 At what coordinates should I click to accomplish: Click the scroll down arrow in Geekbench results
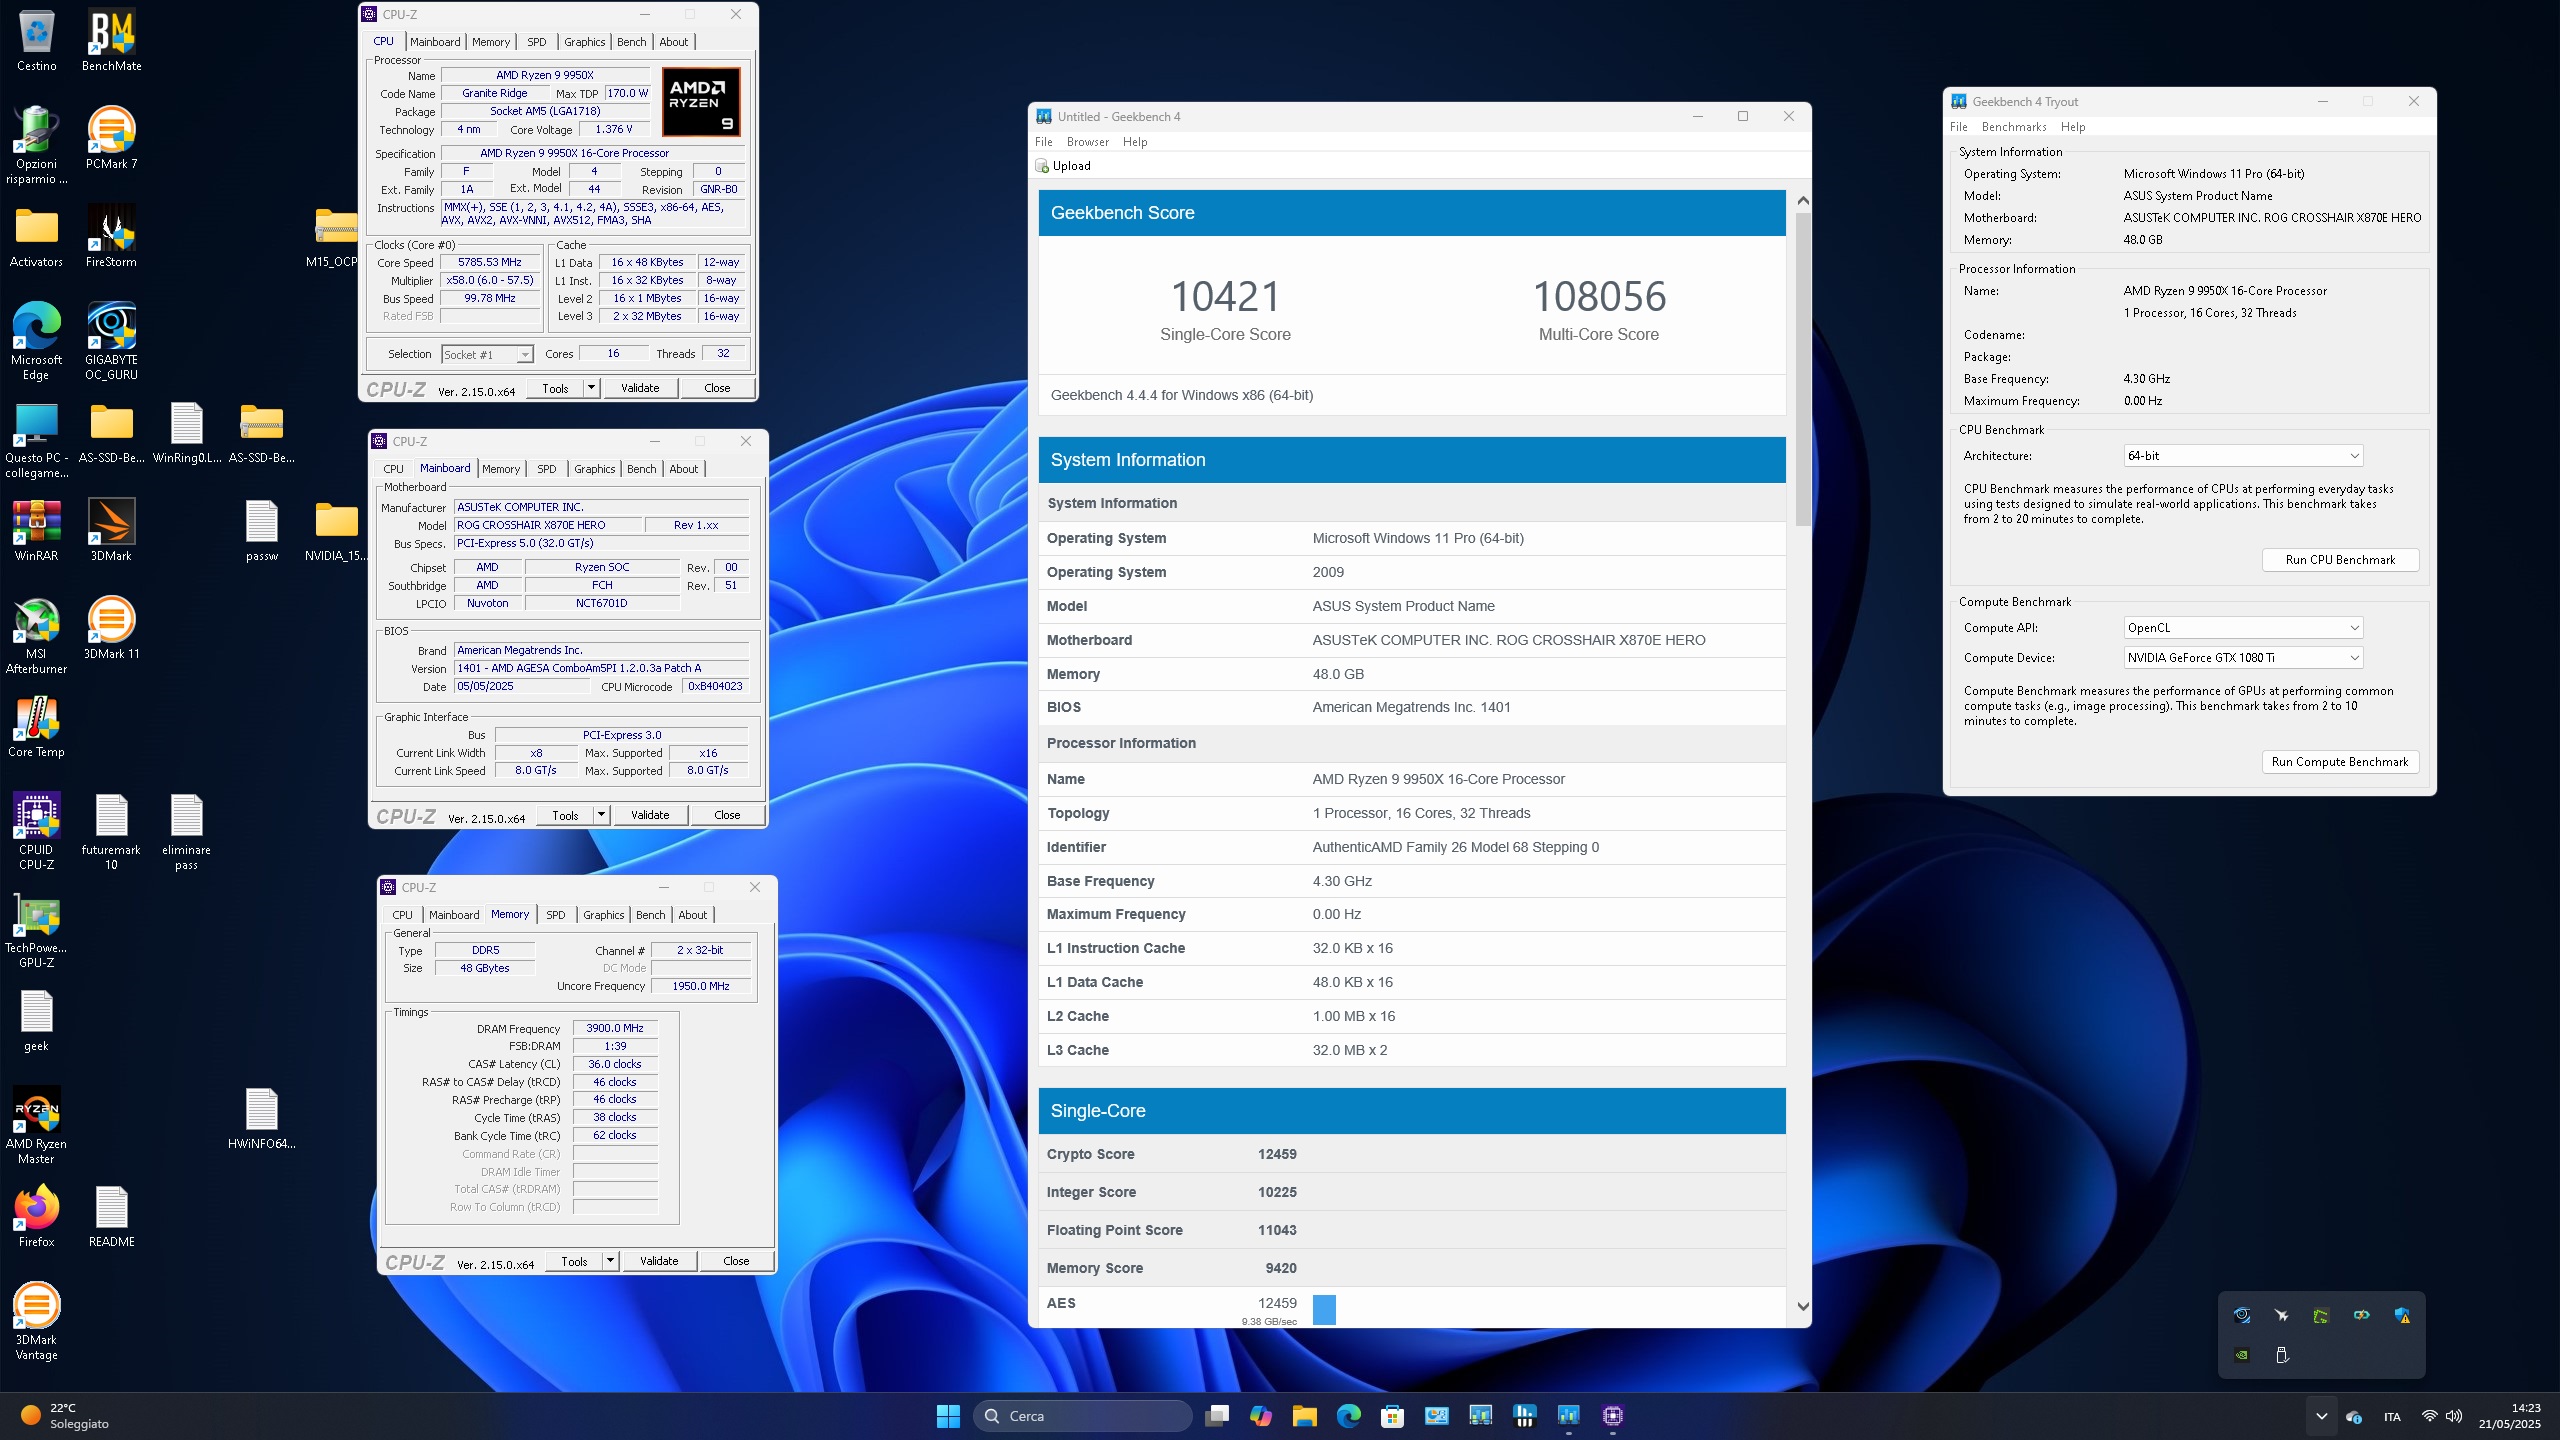click(x=1803, y=1306)
